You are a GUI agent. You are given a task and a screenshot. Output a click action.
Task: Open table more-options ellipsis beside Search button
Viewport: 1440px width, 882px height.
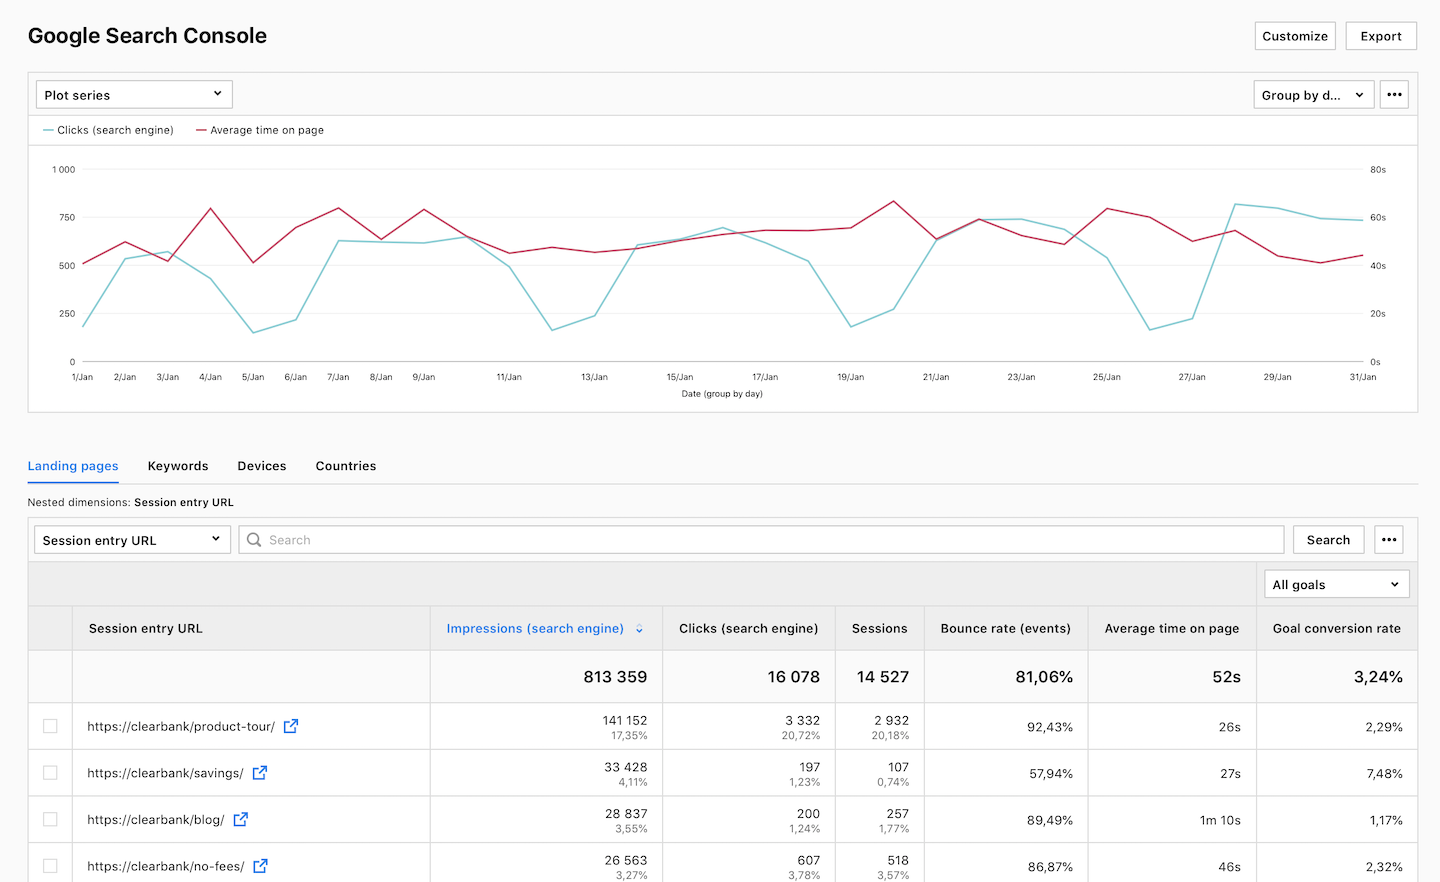coord(1389,540)
